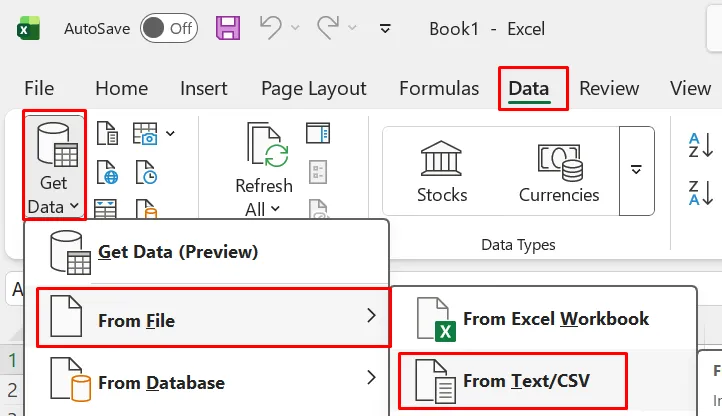Customize the Quick Access Toolbar
Image resolution: width=722 pixels, height=416 pixels.
coord(385,29)
